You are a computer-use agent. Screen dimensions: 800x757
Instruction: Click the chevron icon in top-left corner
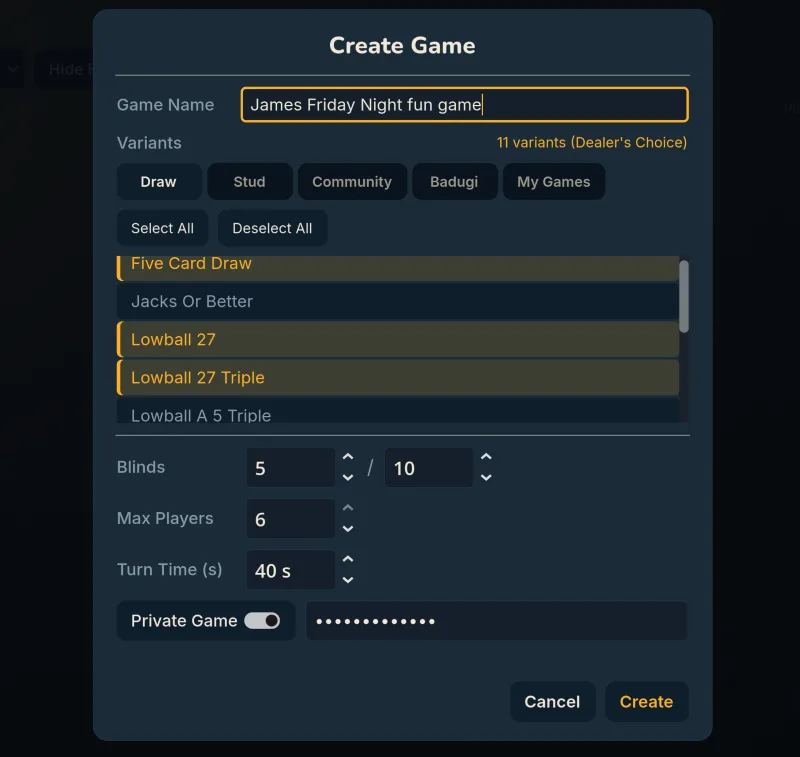[12, 68]
